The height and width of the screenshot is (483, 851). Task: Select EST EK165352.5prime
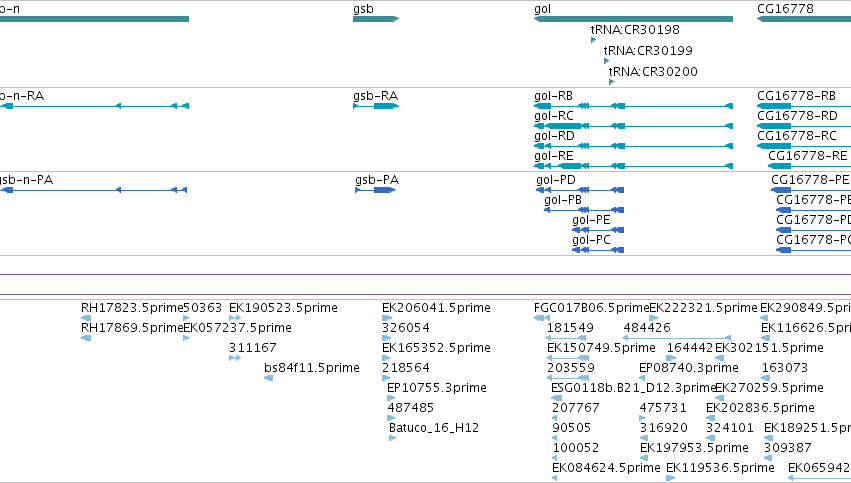pos(436,348)
